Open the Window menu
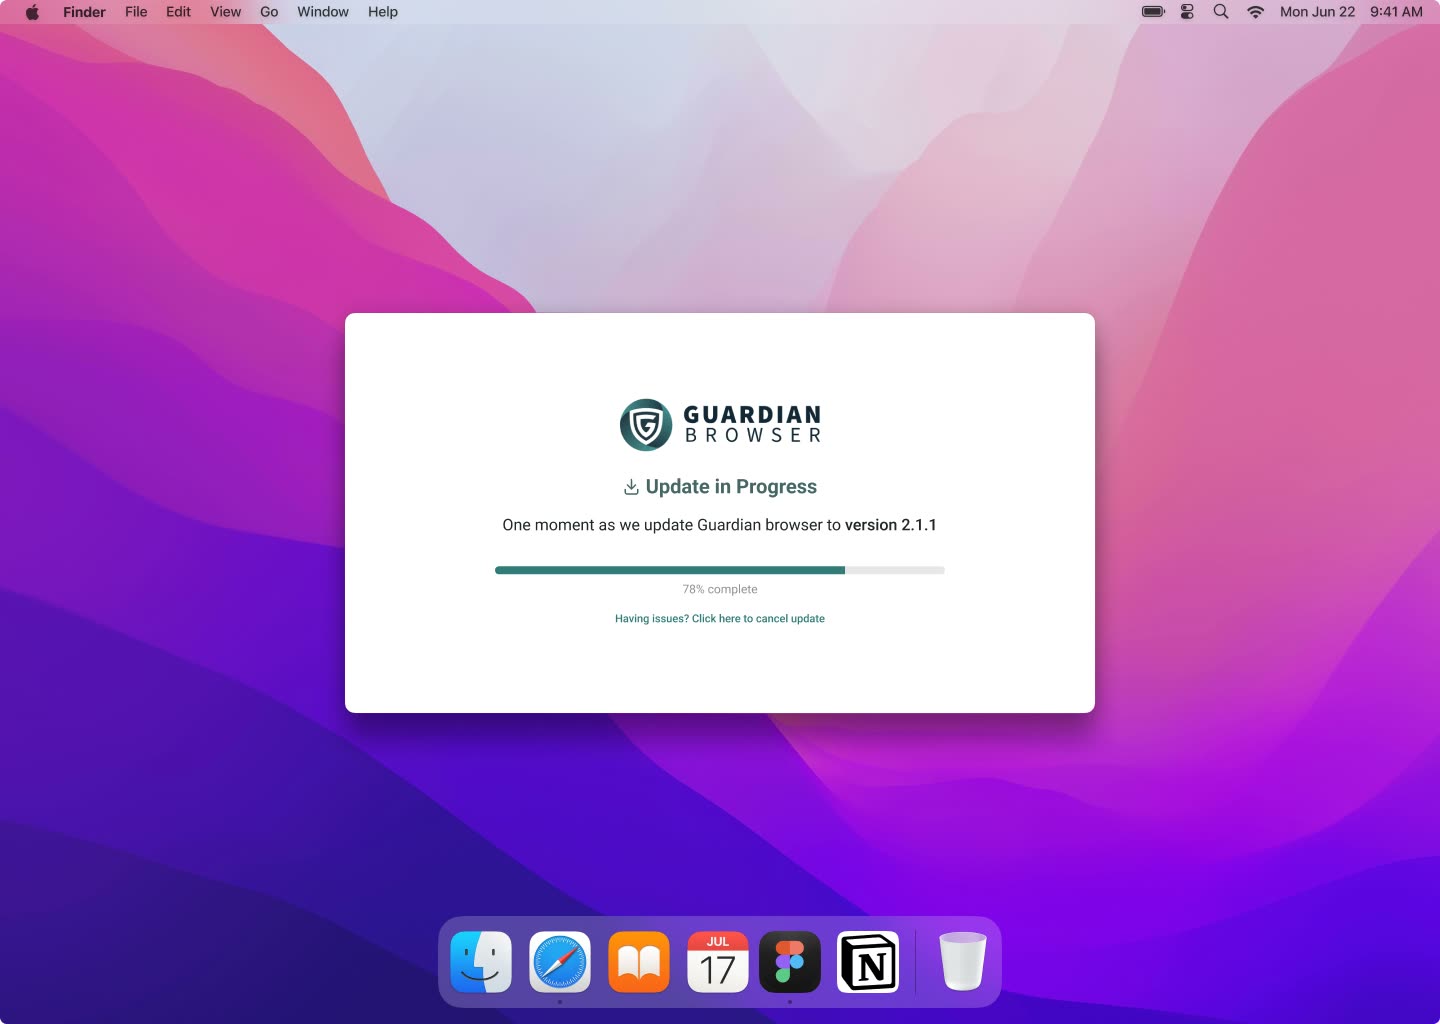 pyautogui.click(x=323, y=12)
